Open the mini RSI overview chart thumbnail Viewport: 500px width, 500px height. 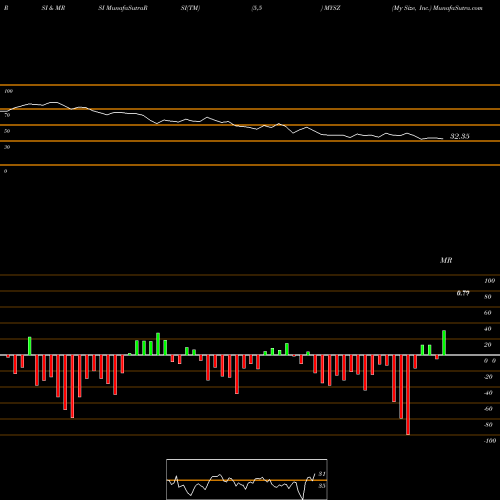[x=247, y=479]
